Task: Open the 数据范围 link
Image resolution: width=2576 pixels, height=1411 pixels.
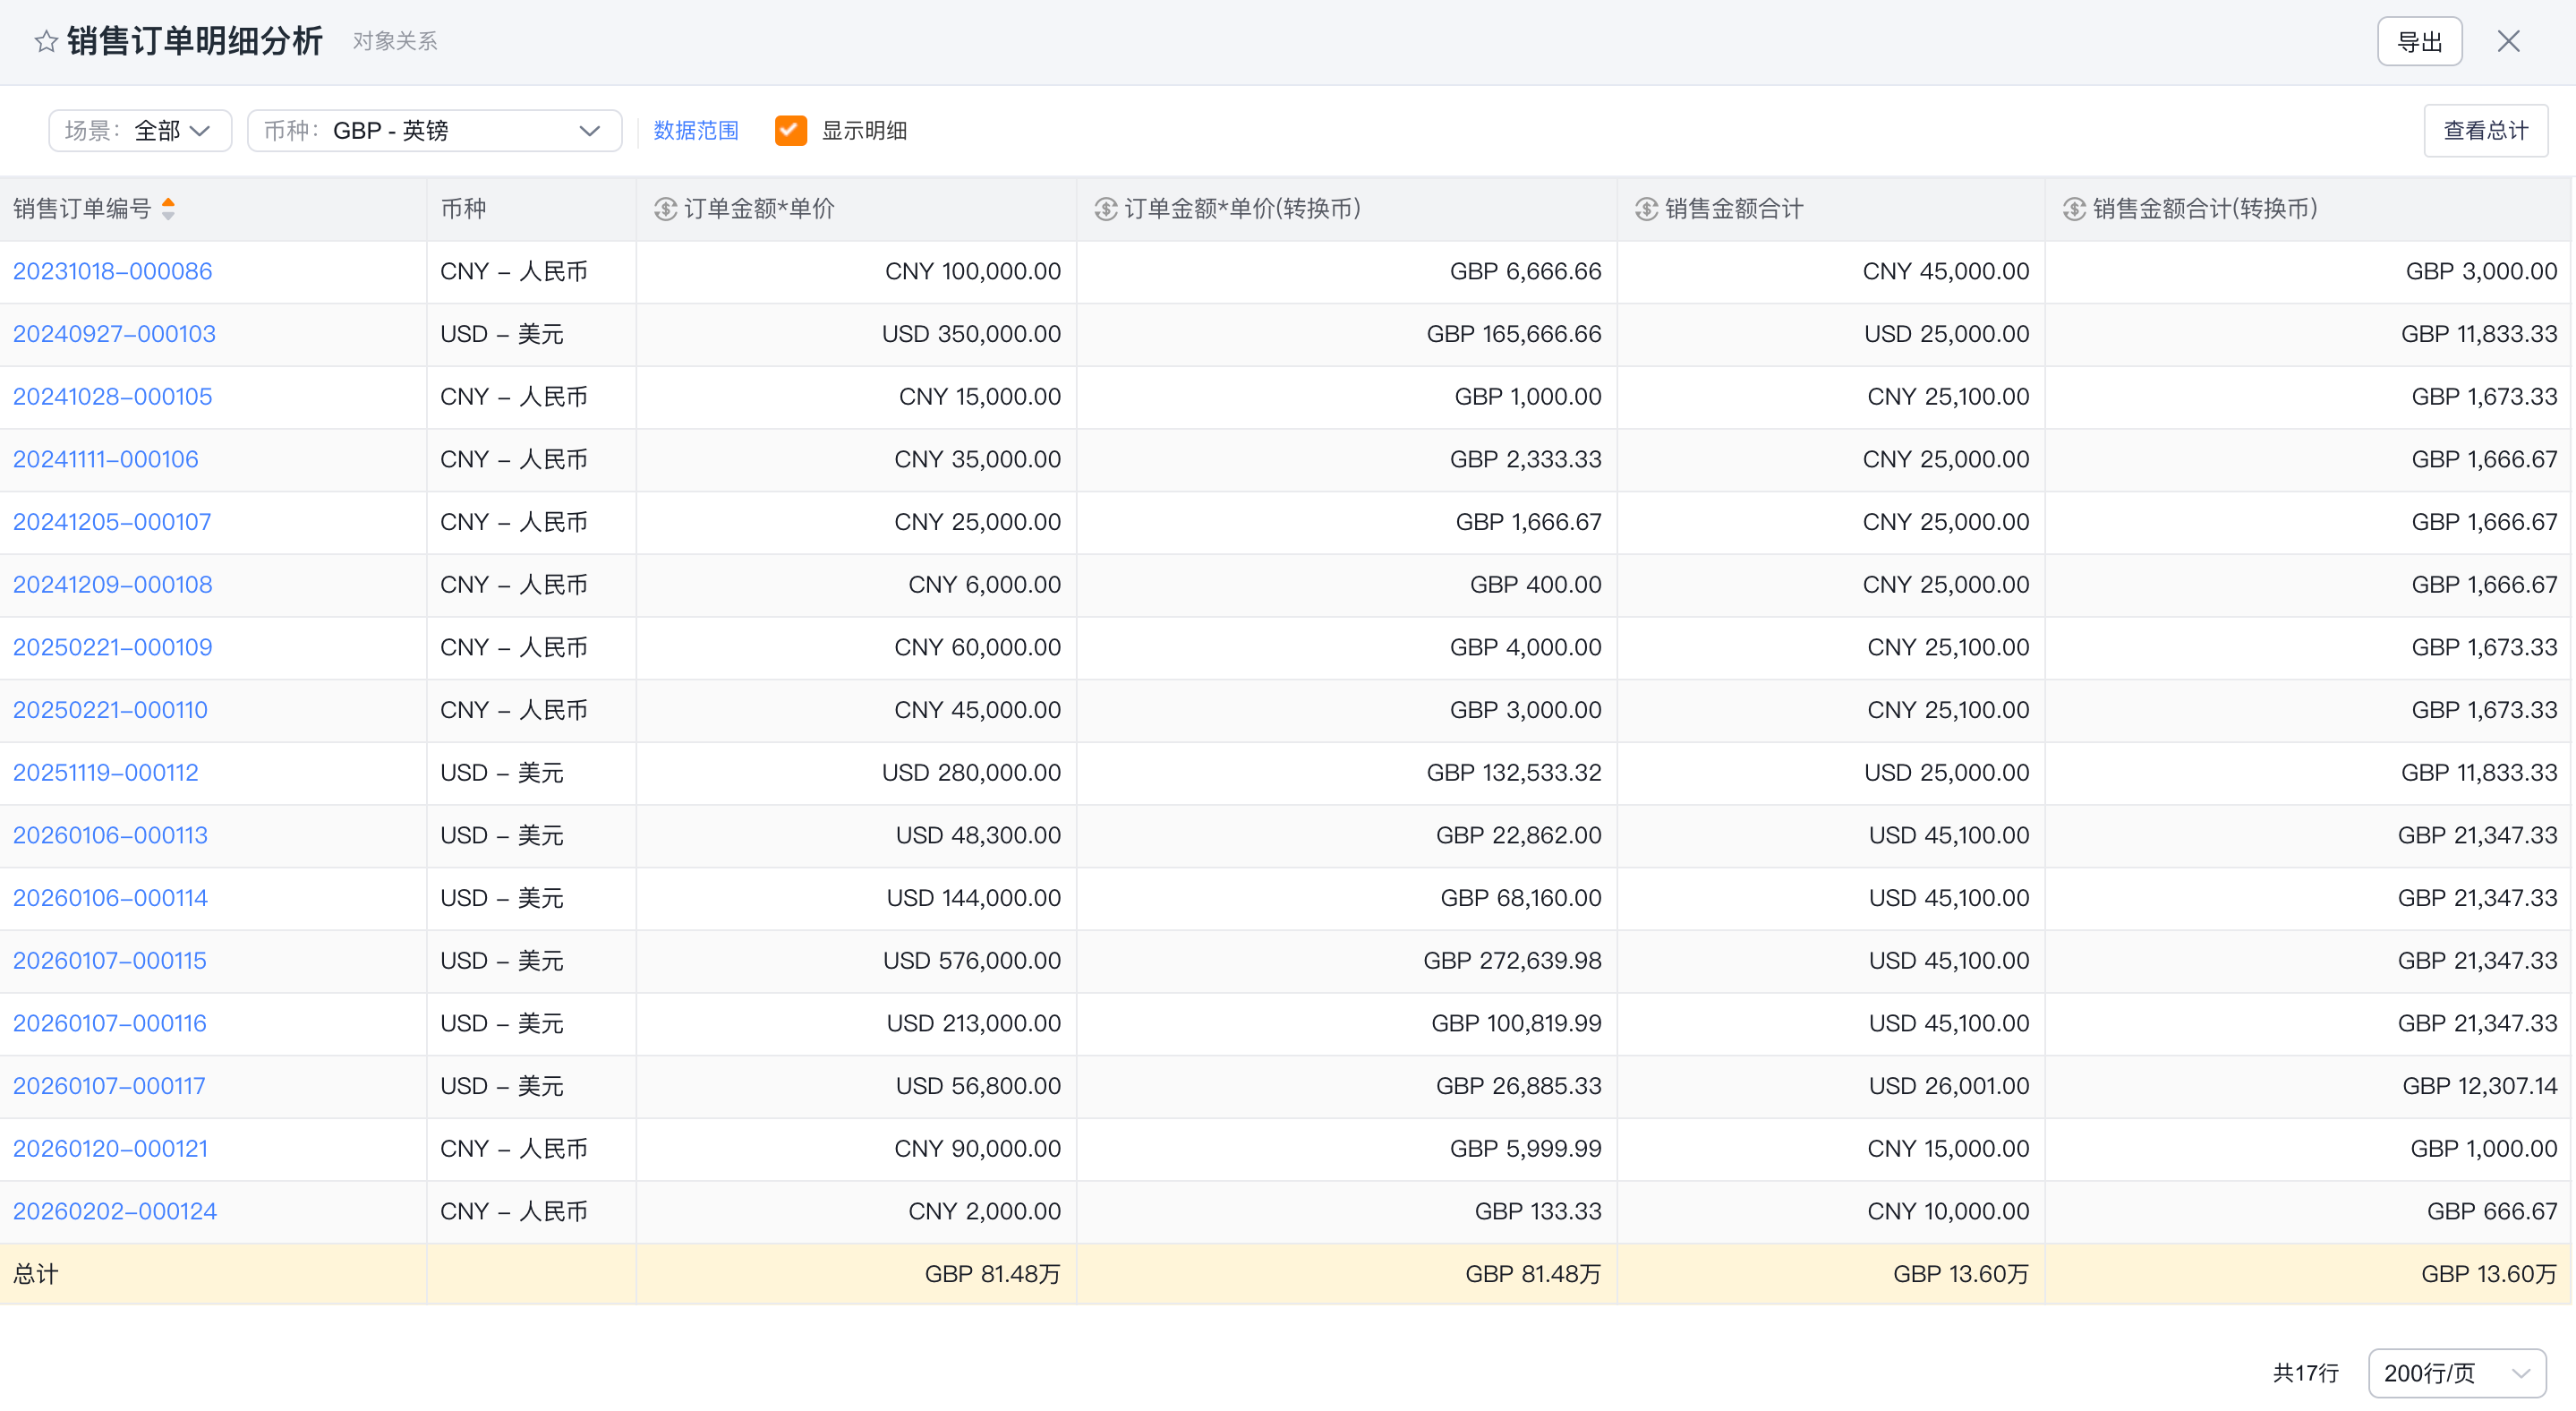Action: tap(696, 130)
